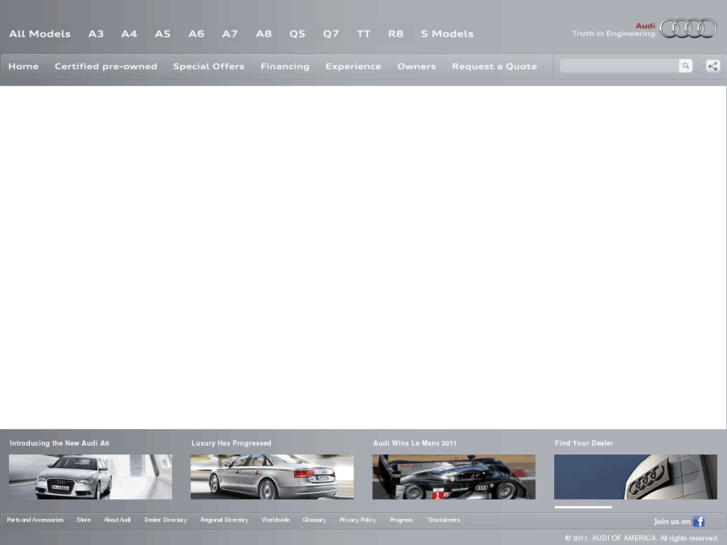This screenshot has width=727, height=545.
Task: Open All Models menu
Action: click(40, 34)
